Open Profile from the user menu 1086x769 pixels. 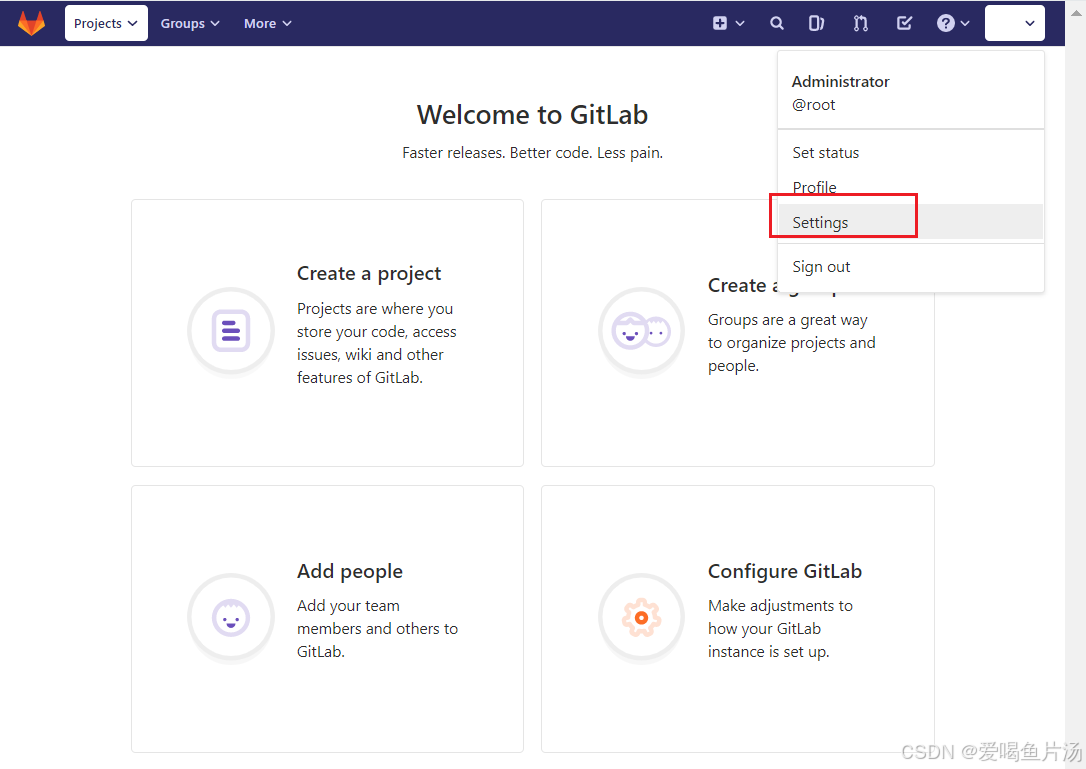(911, 187)
